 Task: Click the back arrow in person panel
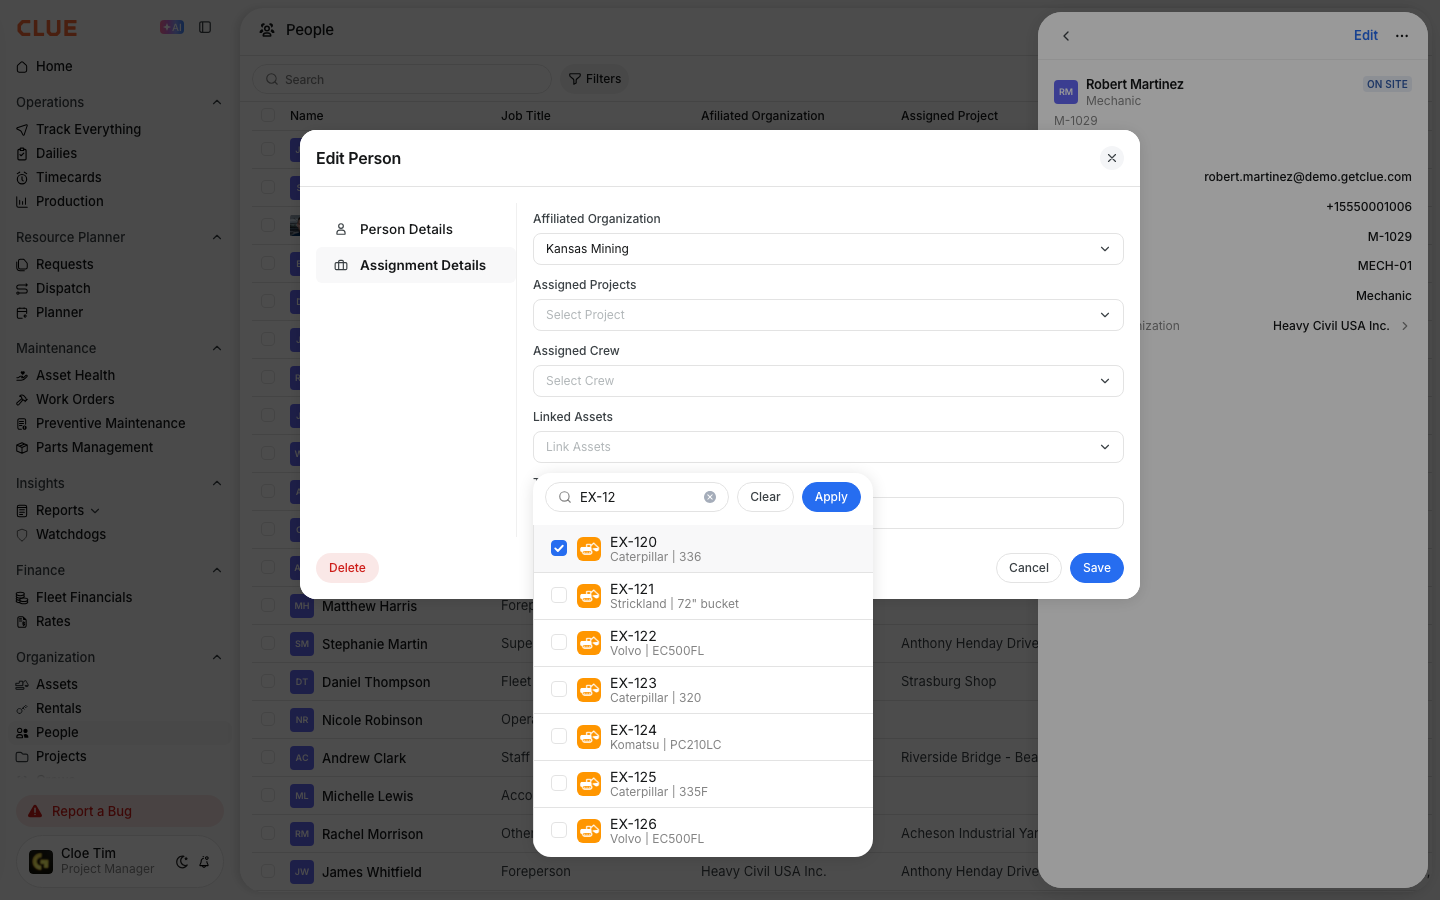1066,36
